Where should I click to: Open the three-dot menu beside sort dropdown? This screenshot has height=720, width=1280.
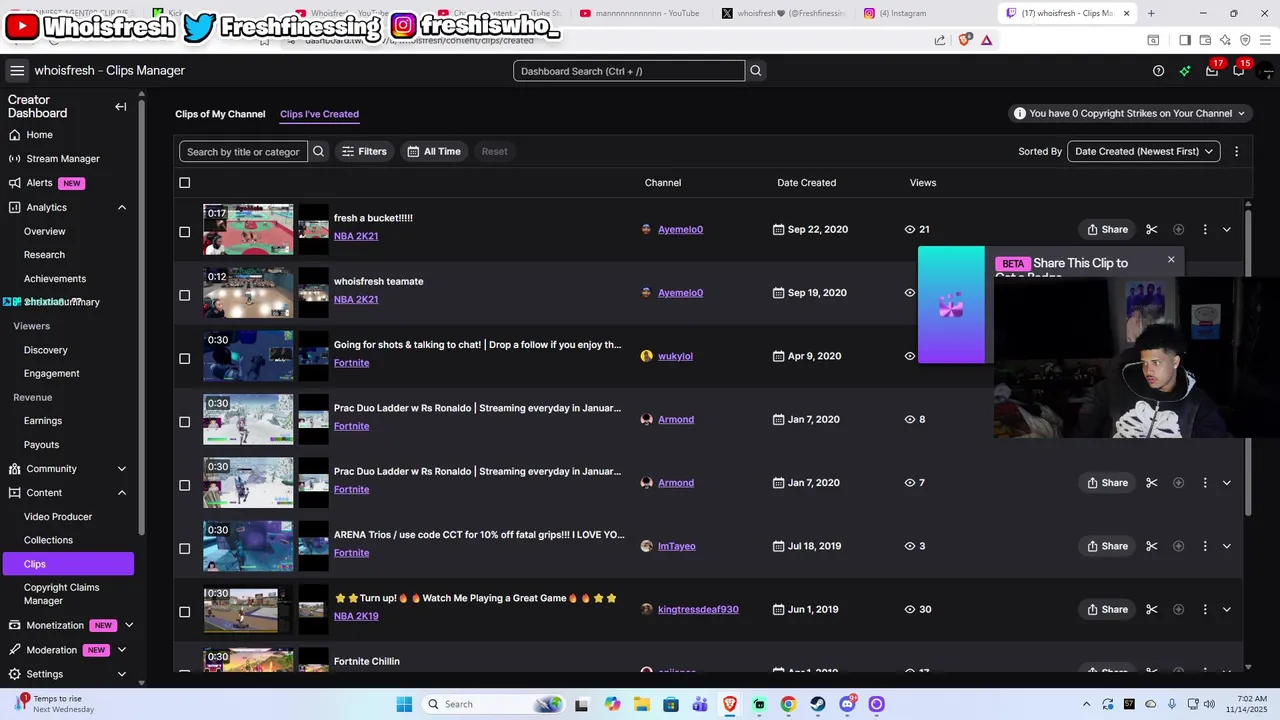click(1236, 151)
